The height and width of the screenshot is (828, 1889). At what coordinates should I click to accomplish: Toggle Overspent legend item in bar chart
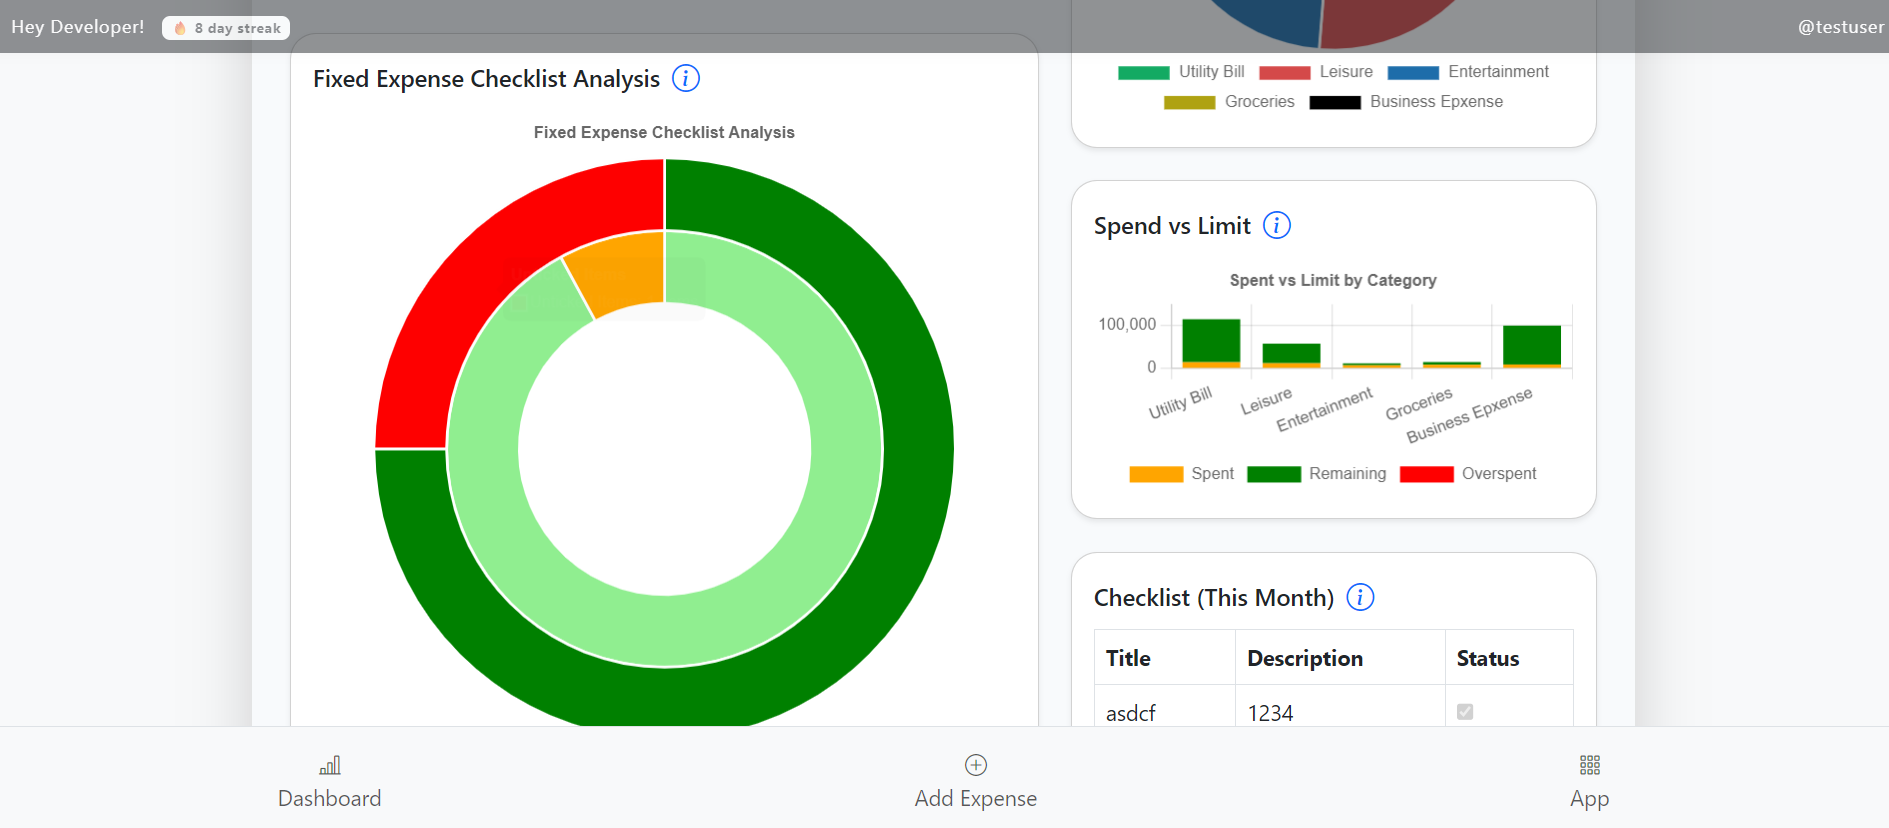coord(1467,474)
